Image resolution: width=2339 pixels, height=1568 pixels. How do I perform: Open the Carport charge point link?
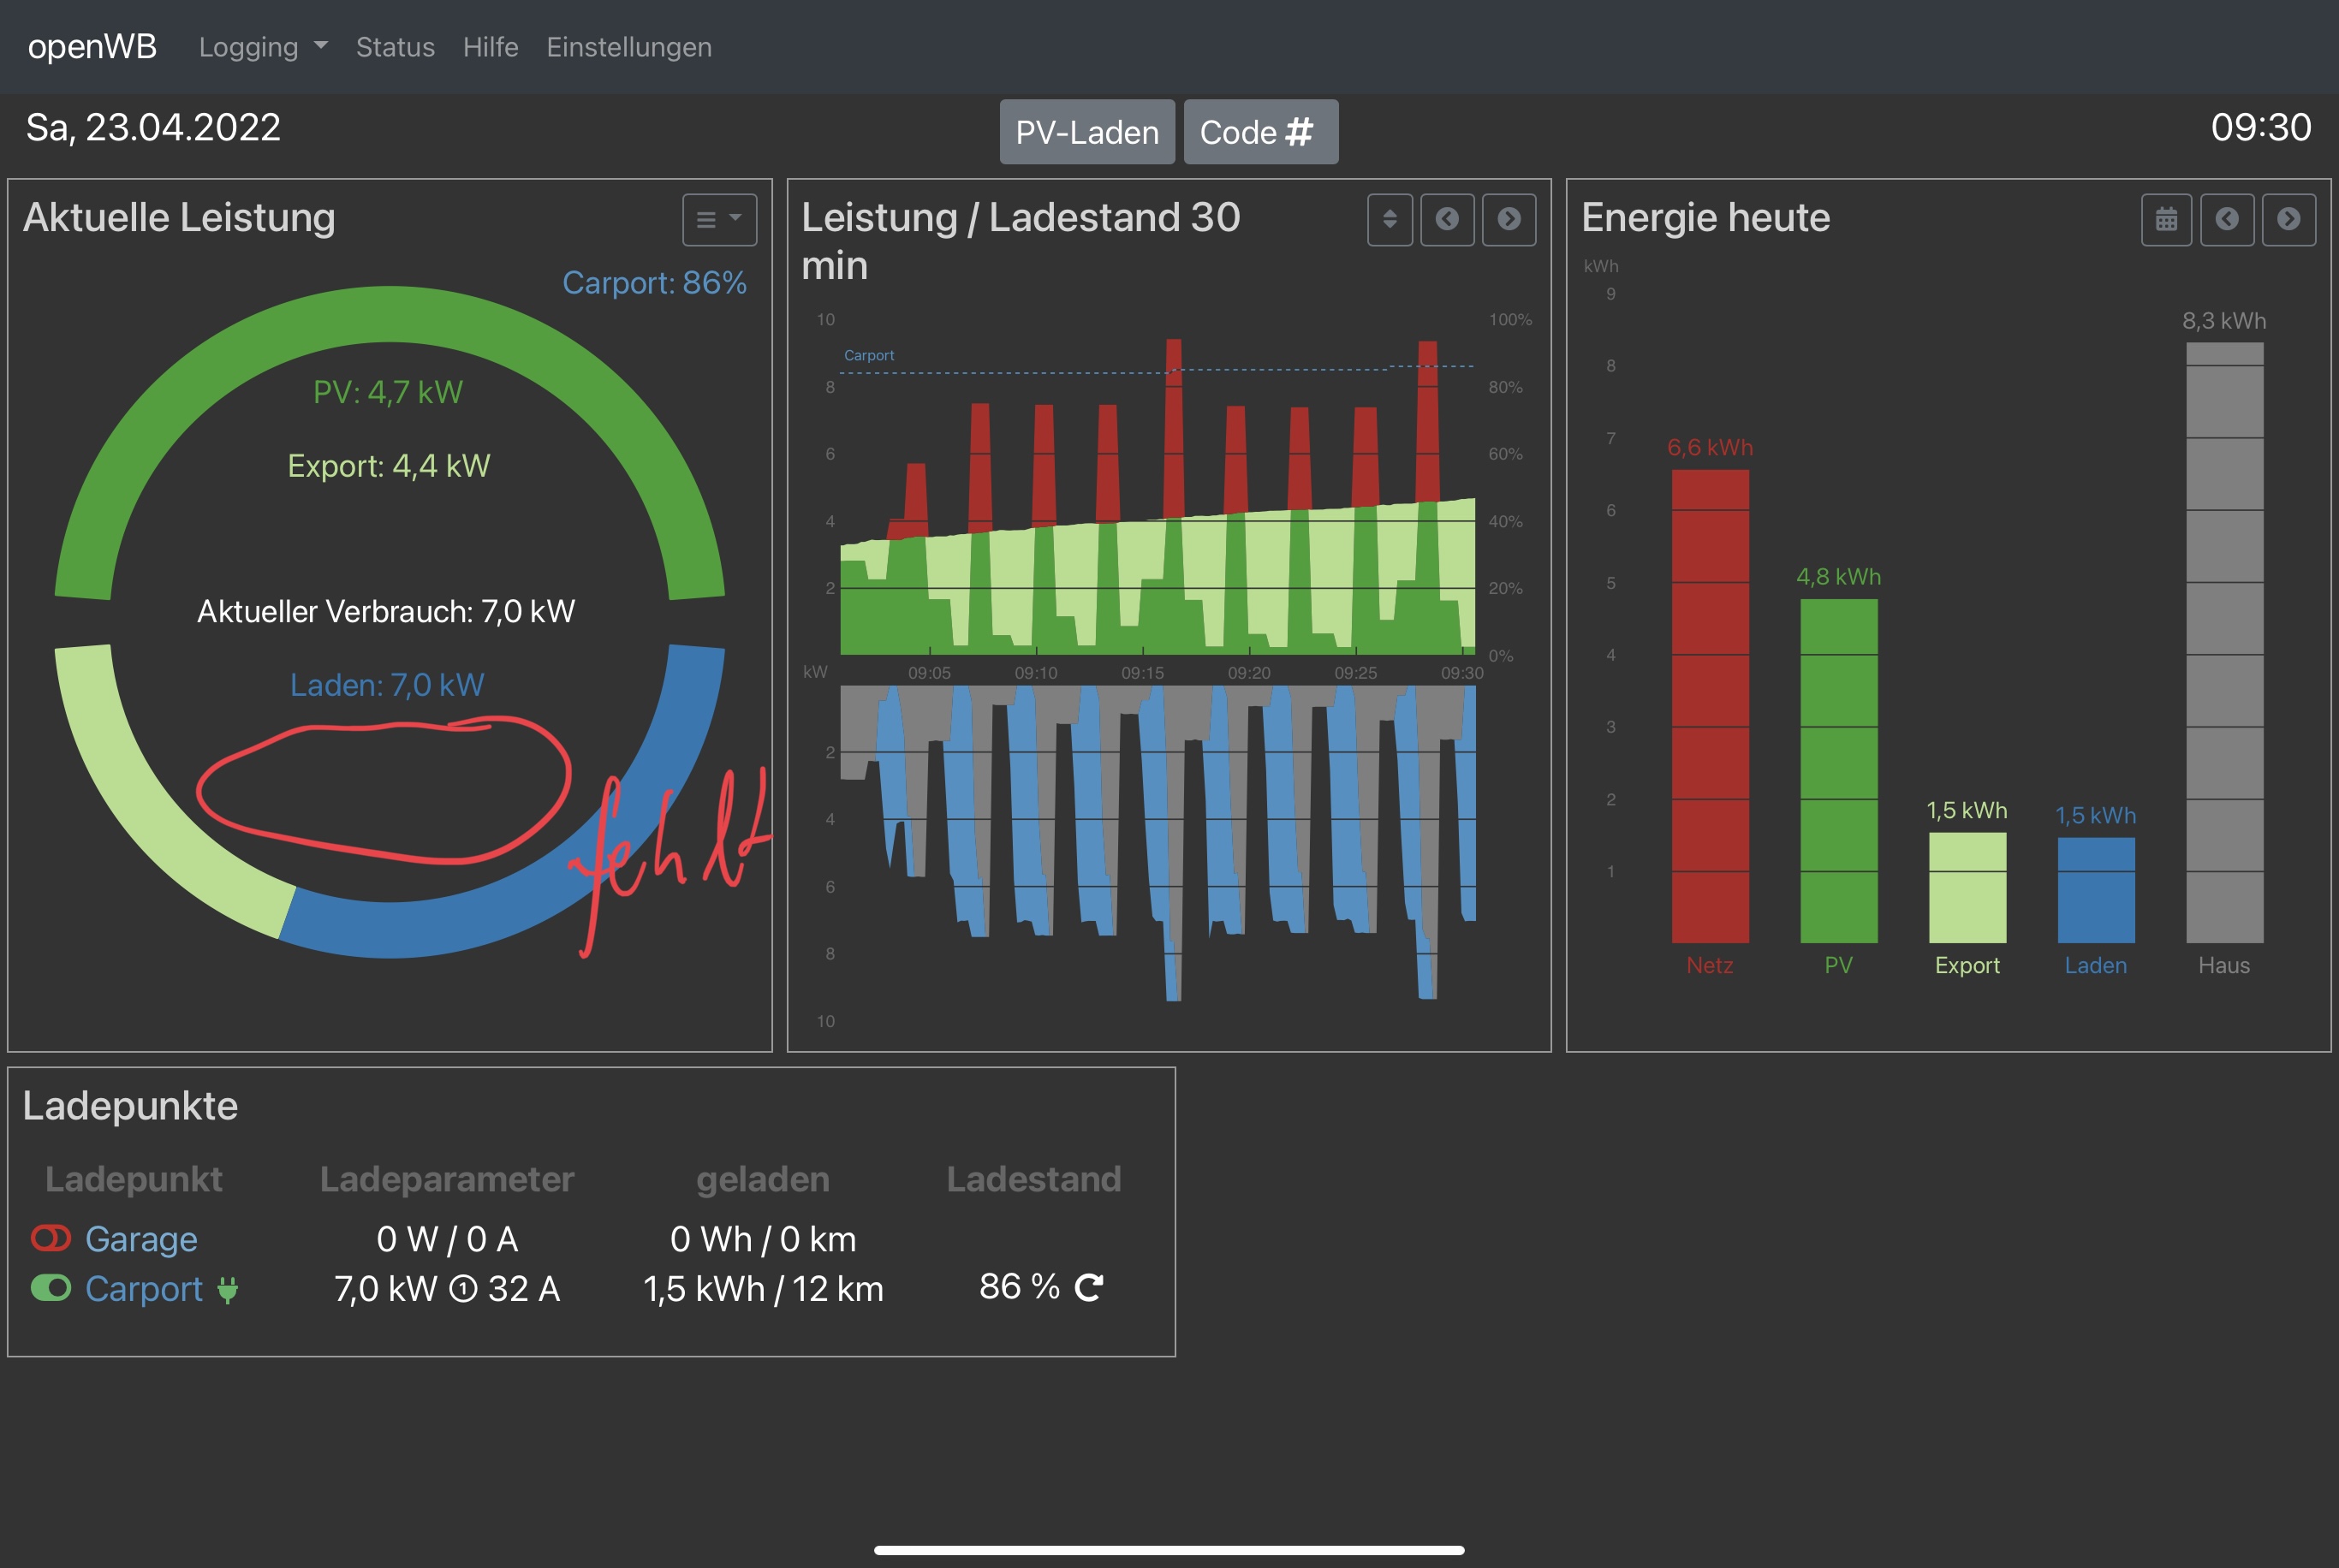pyautogui.click(x=144, y=1289)
